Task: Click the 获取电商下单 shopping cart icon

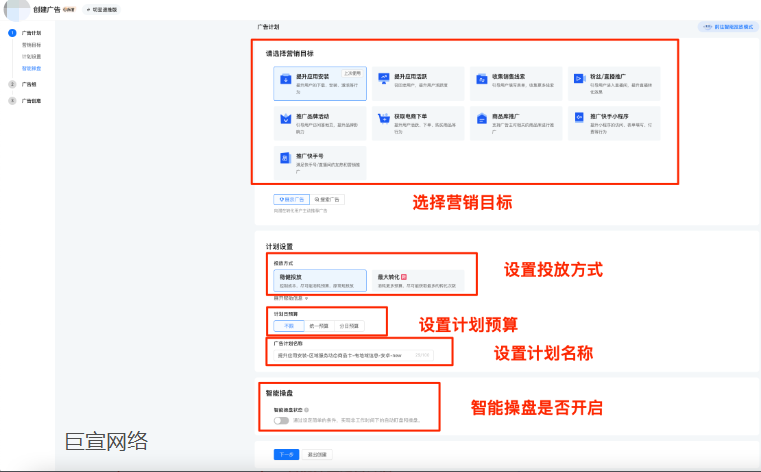Action: pos(384,118)
